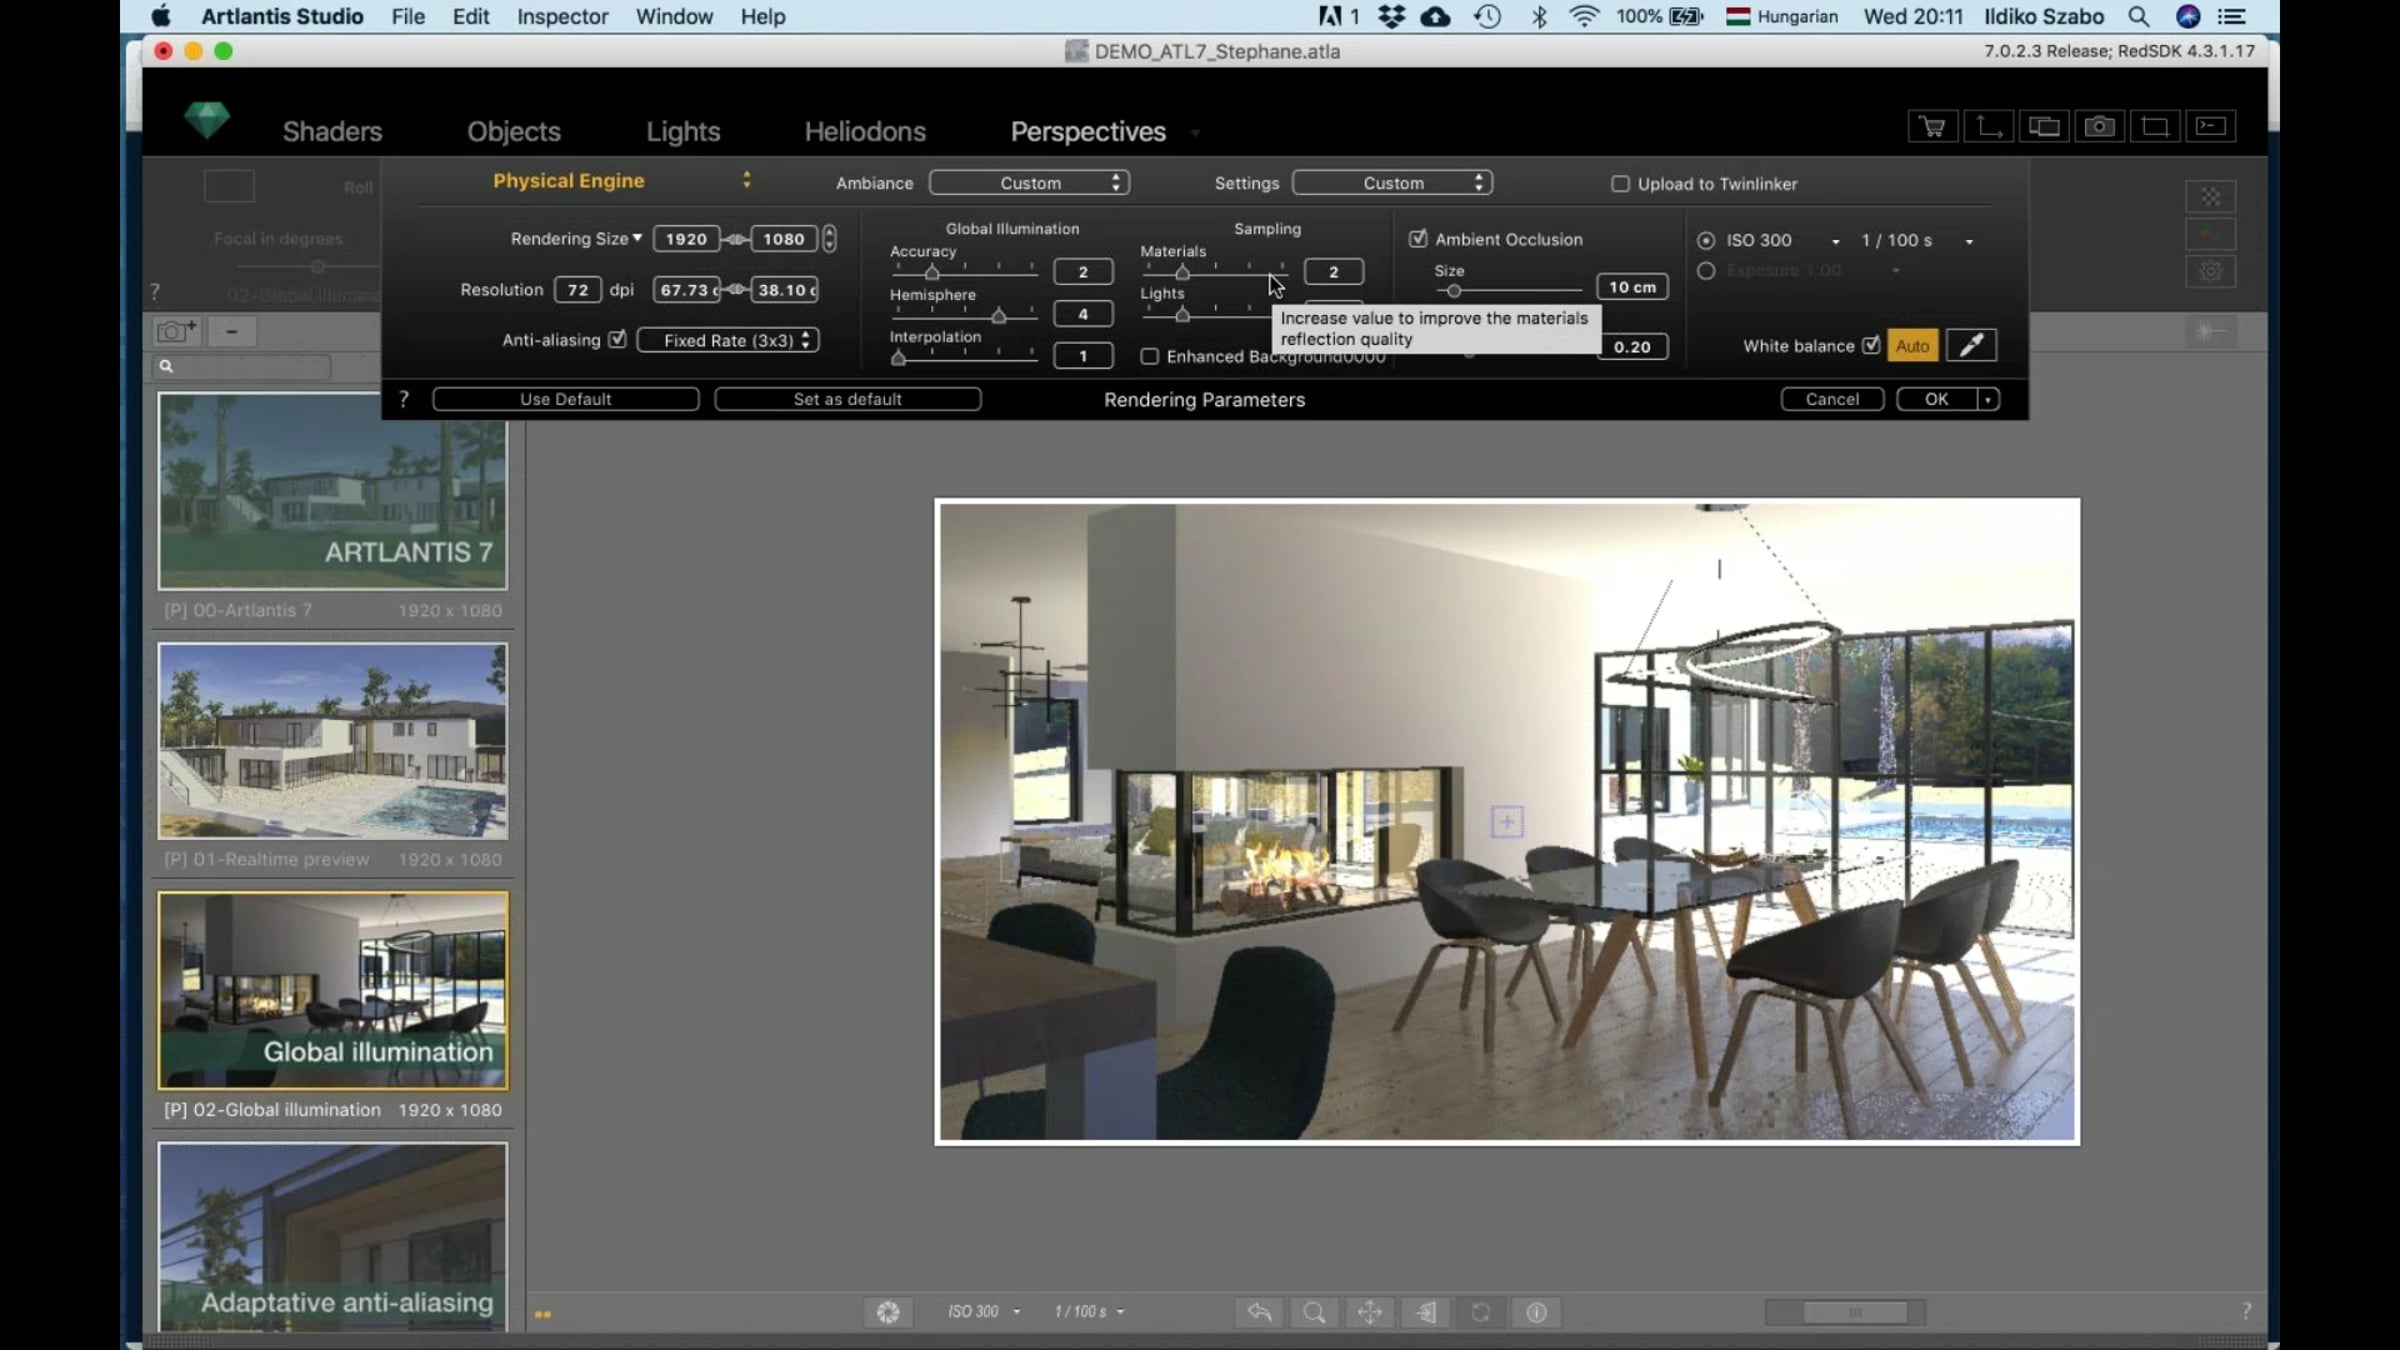Screen dimensions: 2400x1350
Task: Open the ISO 300 dropdown in rendering parameters
Action: tap(1835, 242)
